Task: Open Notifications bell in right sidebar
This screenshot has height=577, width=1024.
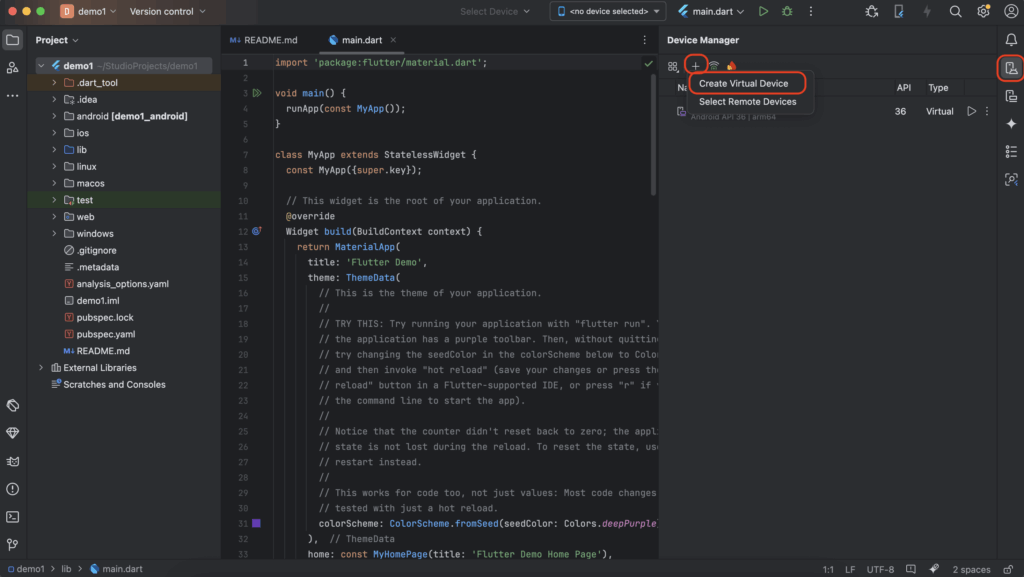Action: 1011,40
